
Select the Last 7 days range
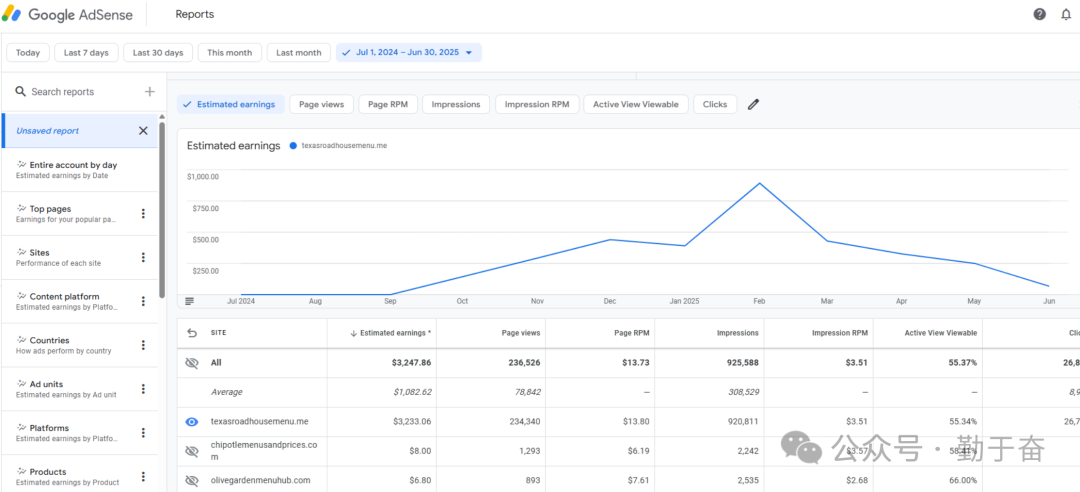pos(86,52)
